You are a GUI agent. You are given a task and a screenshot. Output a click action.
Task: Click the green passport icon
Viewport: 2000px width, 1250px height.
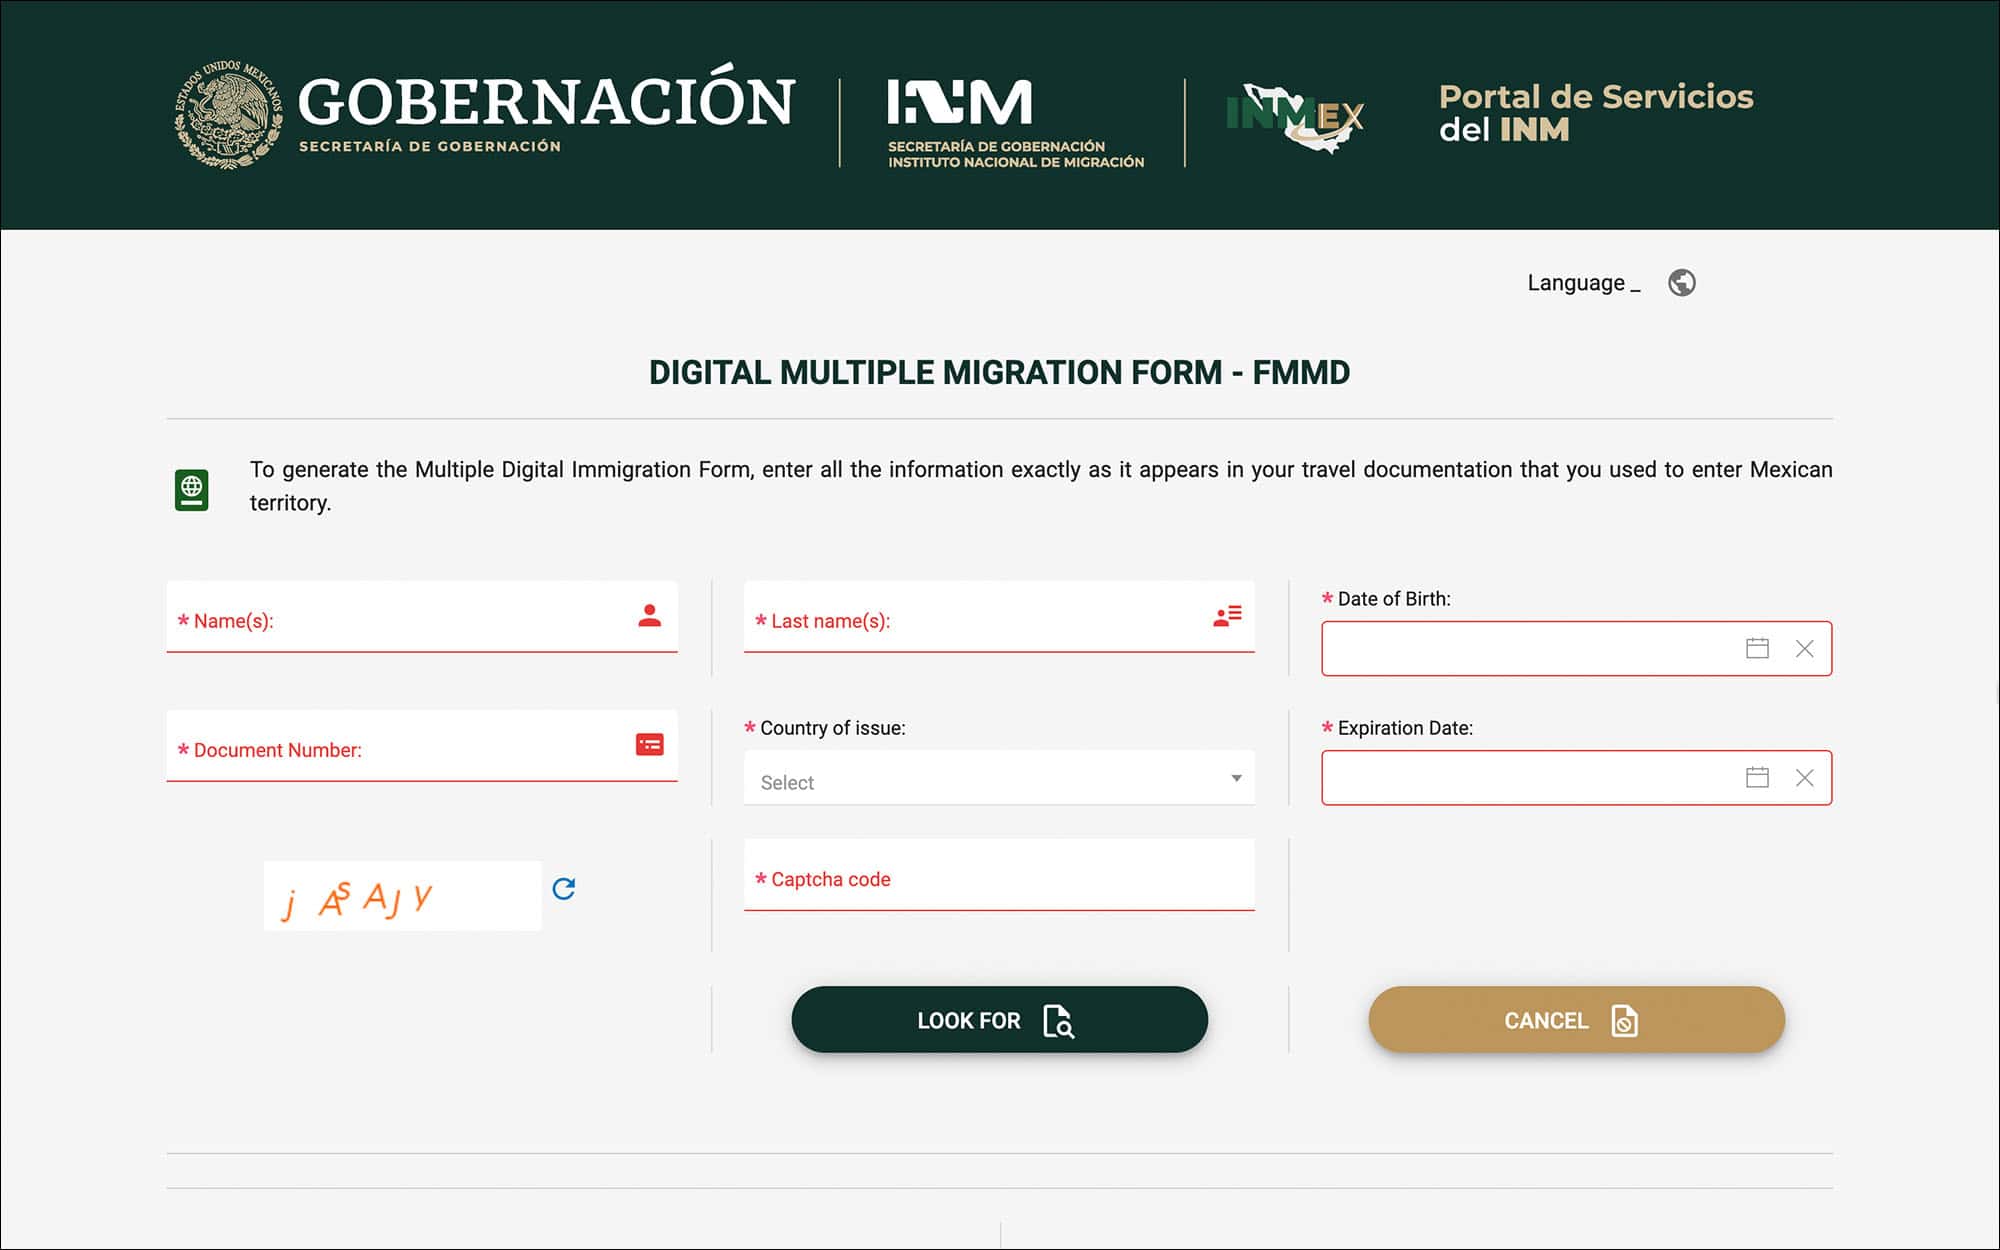coord(192,490)
